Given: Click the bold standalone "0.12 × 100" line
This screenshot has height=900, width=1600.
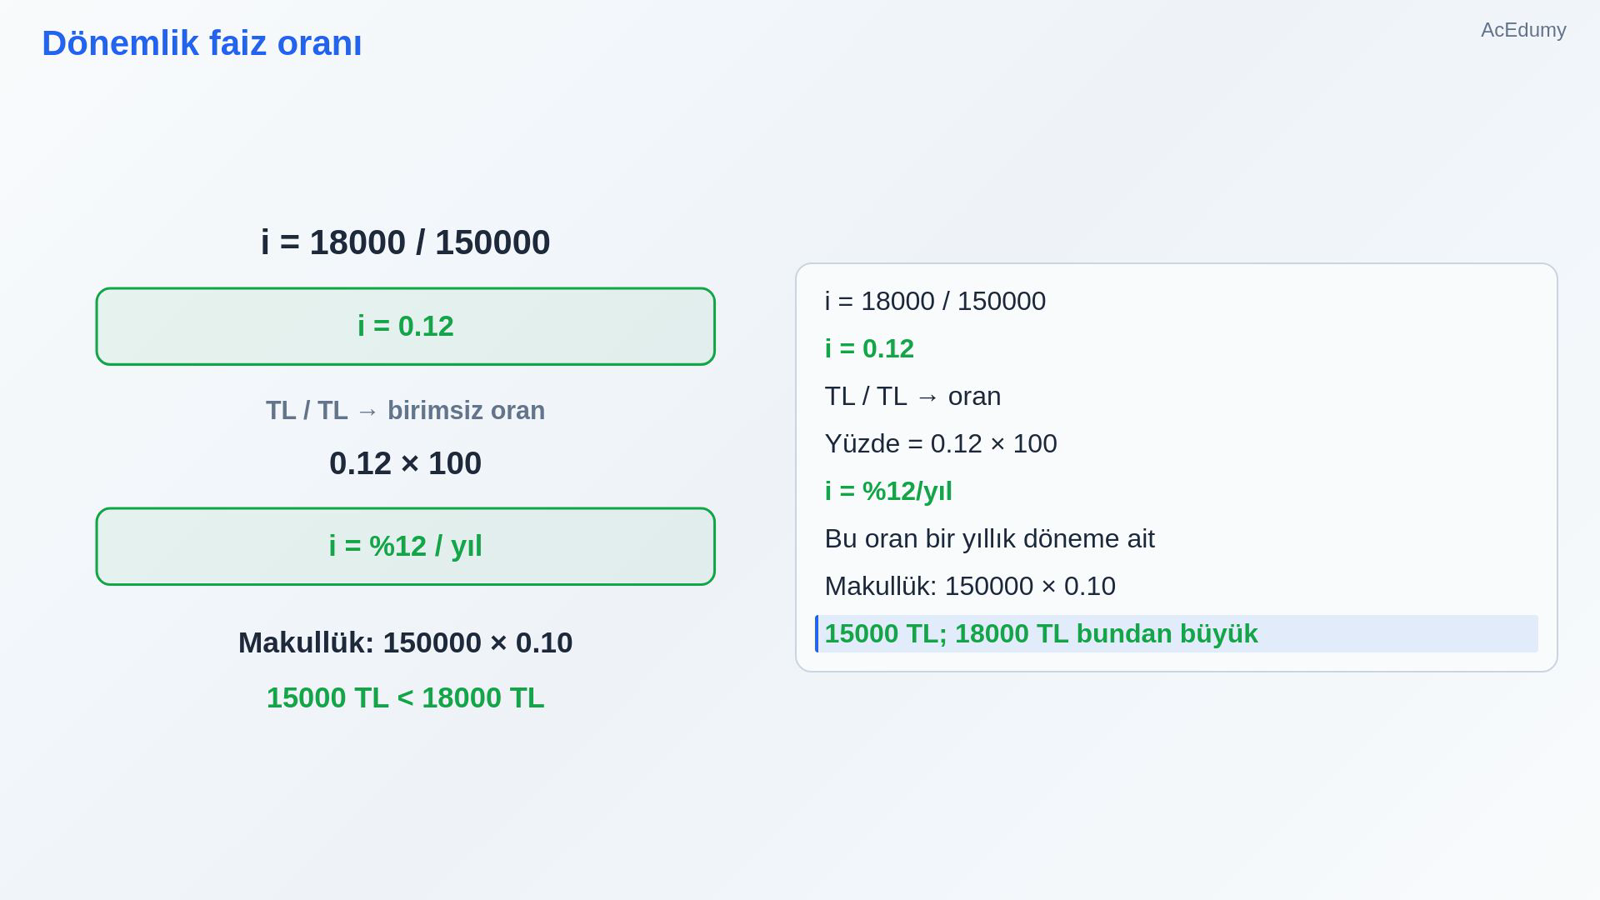Looking at the screenshot, I should coord(405,464).
